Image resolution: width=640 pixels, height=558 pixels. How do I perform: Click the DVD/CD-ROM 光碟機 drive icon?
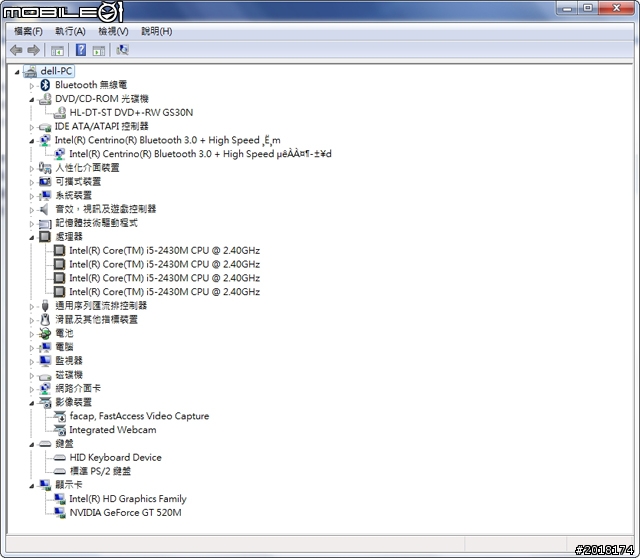coord(45,99)
